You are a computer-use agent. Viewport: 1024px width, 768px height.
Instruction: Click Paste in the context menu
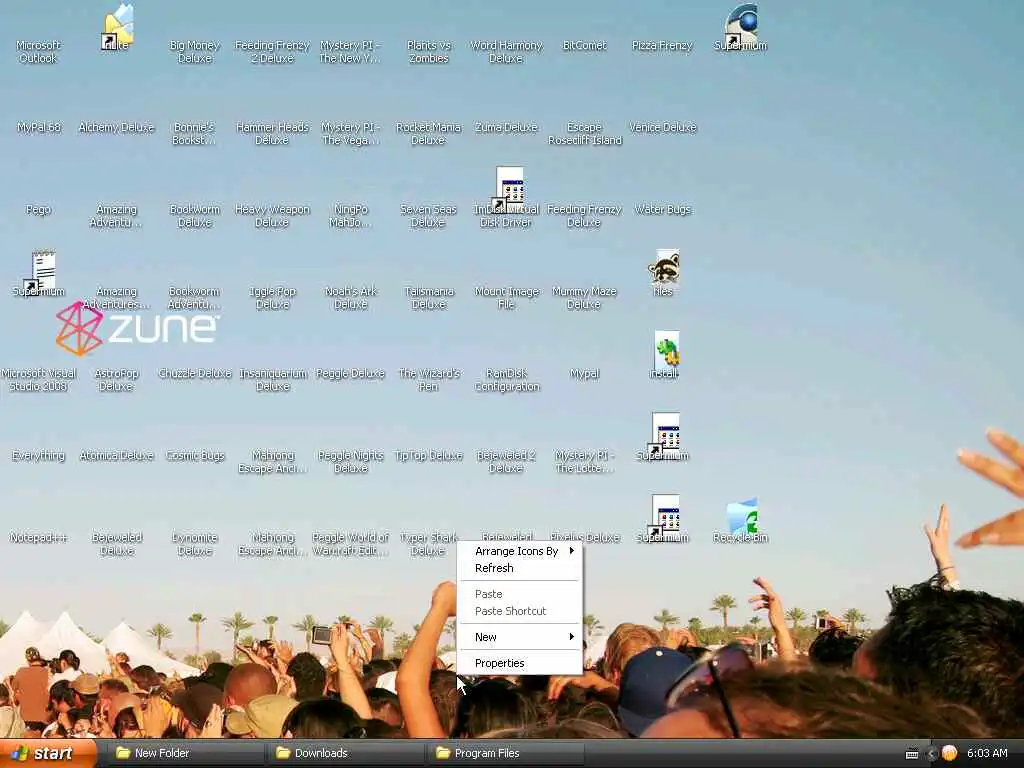[x=519, y=594]
